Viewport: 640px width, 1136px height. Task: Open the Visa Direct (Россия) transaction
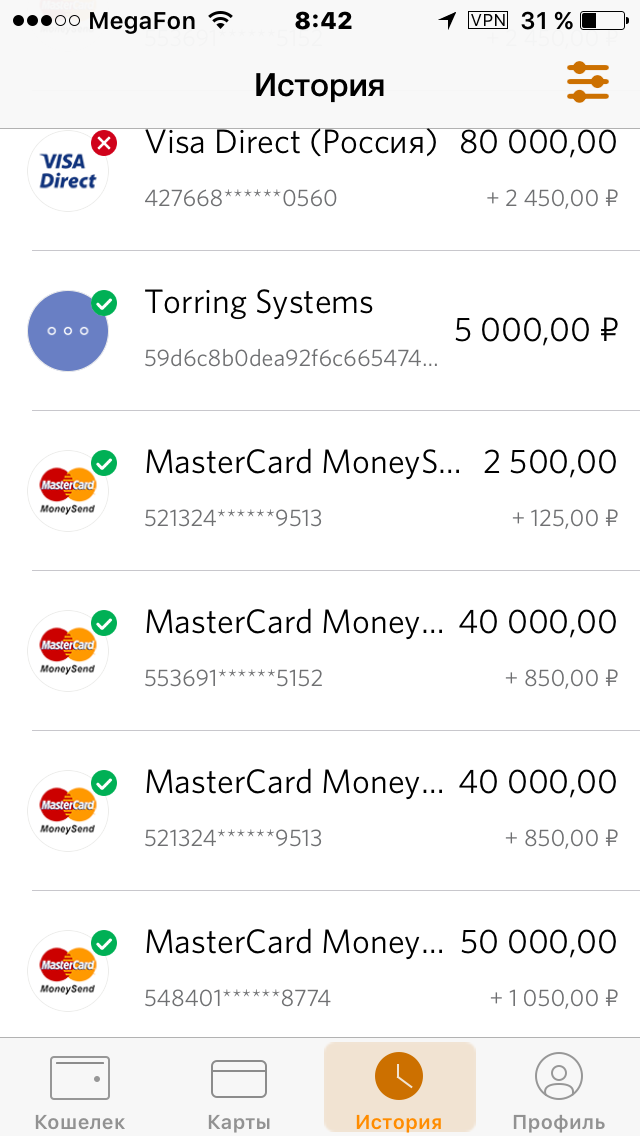click(291, 143)
